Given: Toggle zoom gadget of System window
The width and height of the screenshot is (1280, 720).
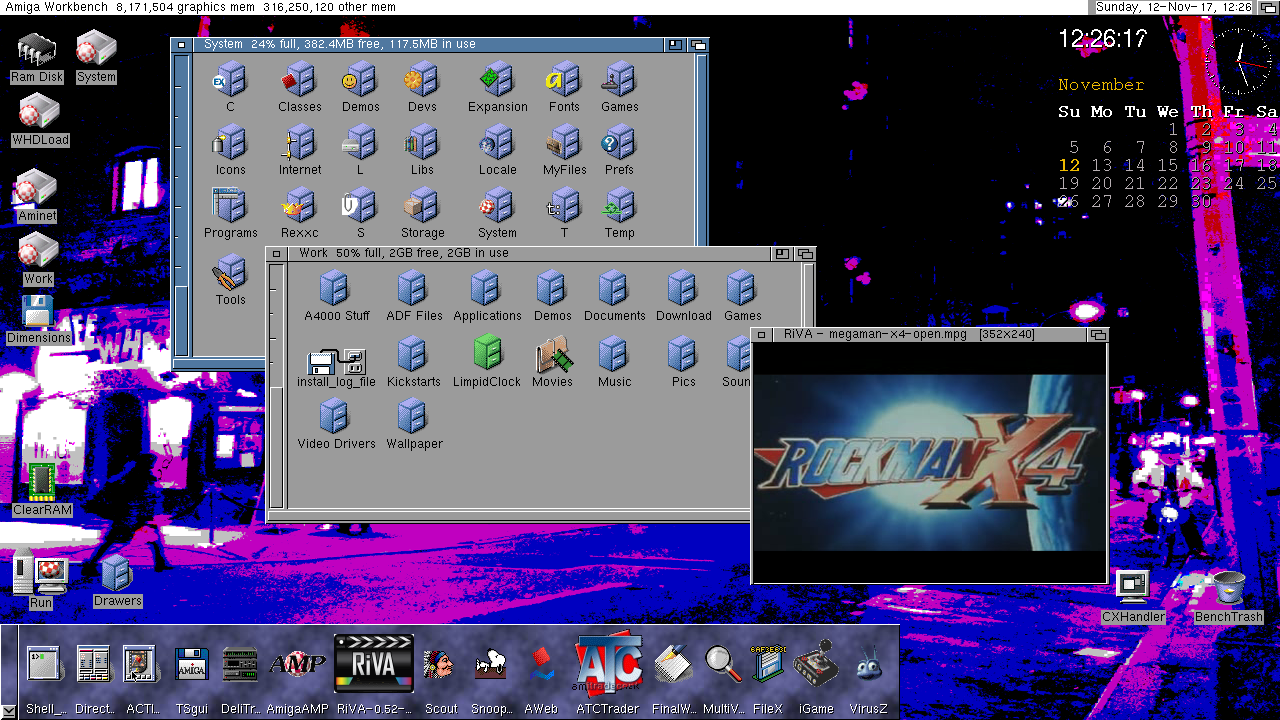Looking at the screenshot, I should [x=676, y=44].
